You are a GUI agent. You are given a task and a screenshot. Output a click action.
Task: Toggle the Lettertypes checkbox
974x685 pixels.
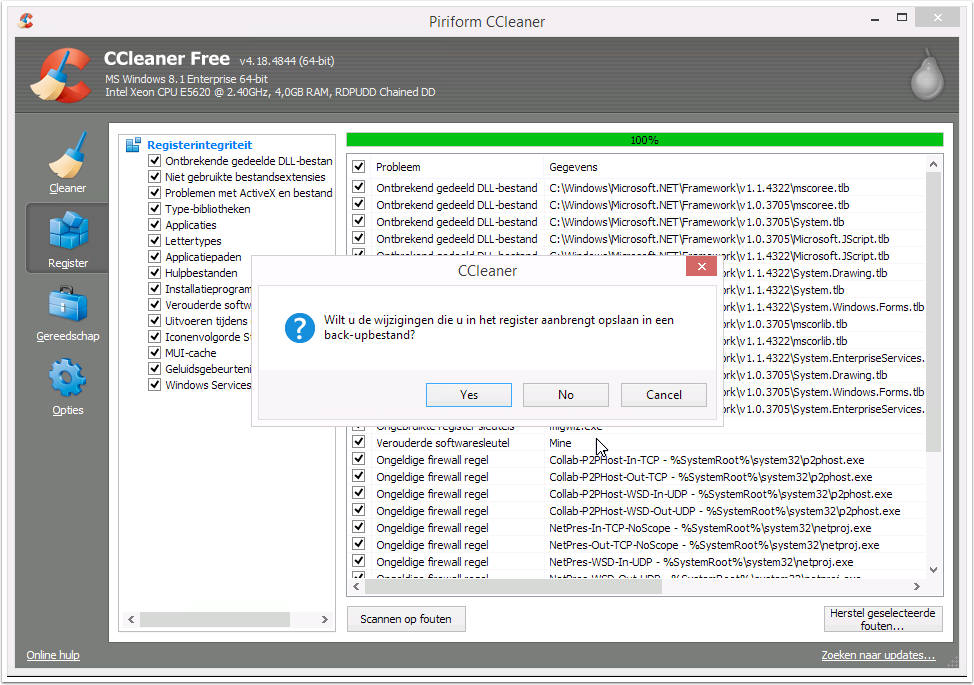click(x=155, y=241)
